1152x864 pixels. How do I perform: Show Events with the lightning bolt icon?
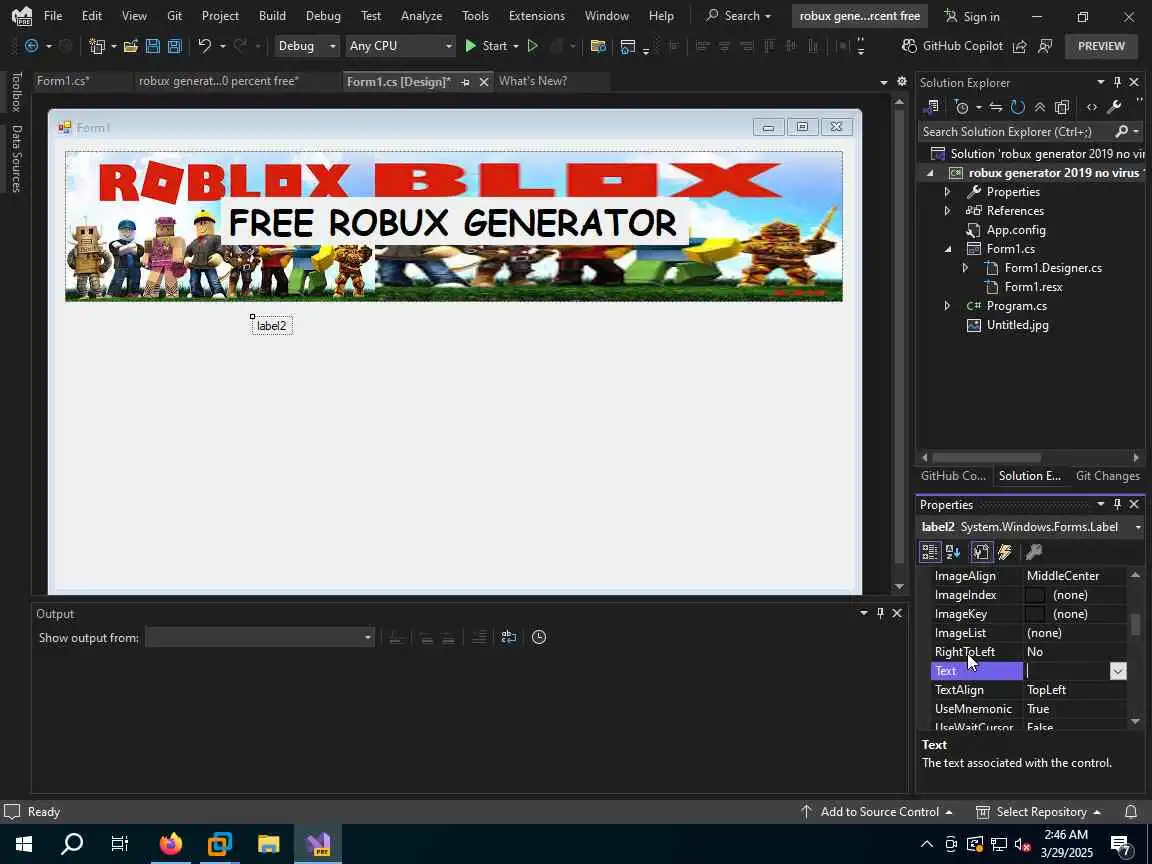click(1005, 552)
